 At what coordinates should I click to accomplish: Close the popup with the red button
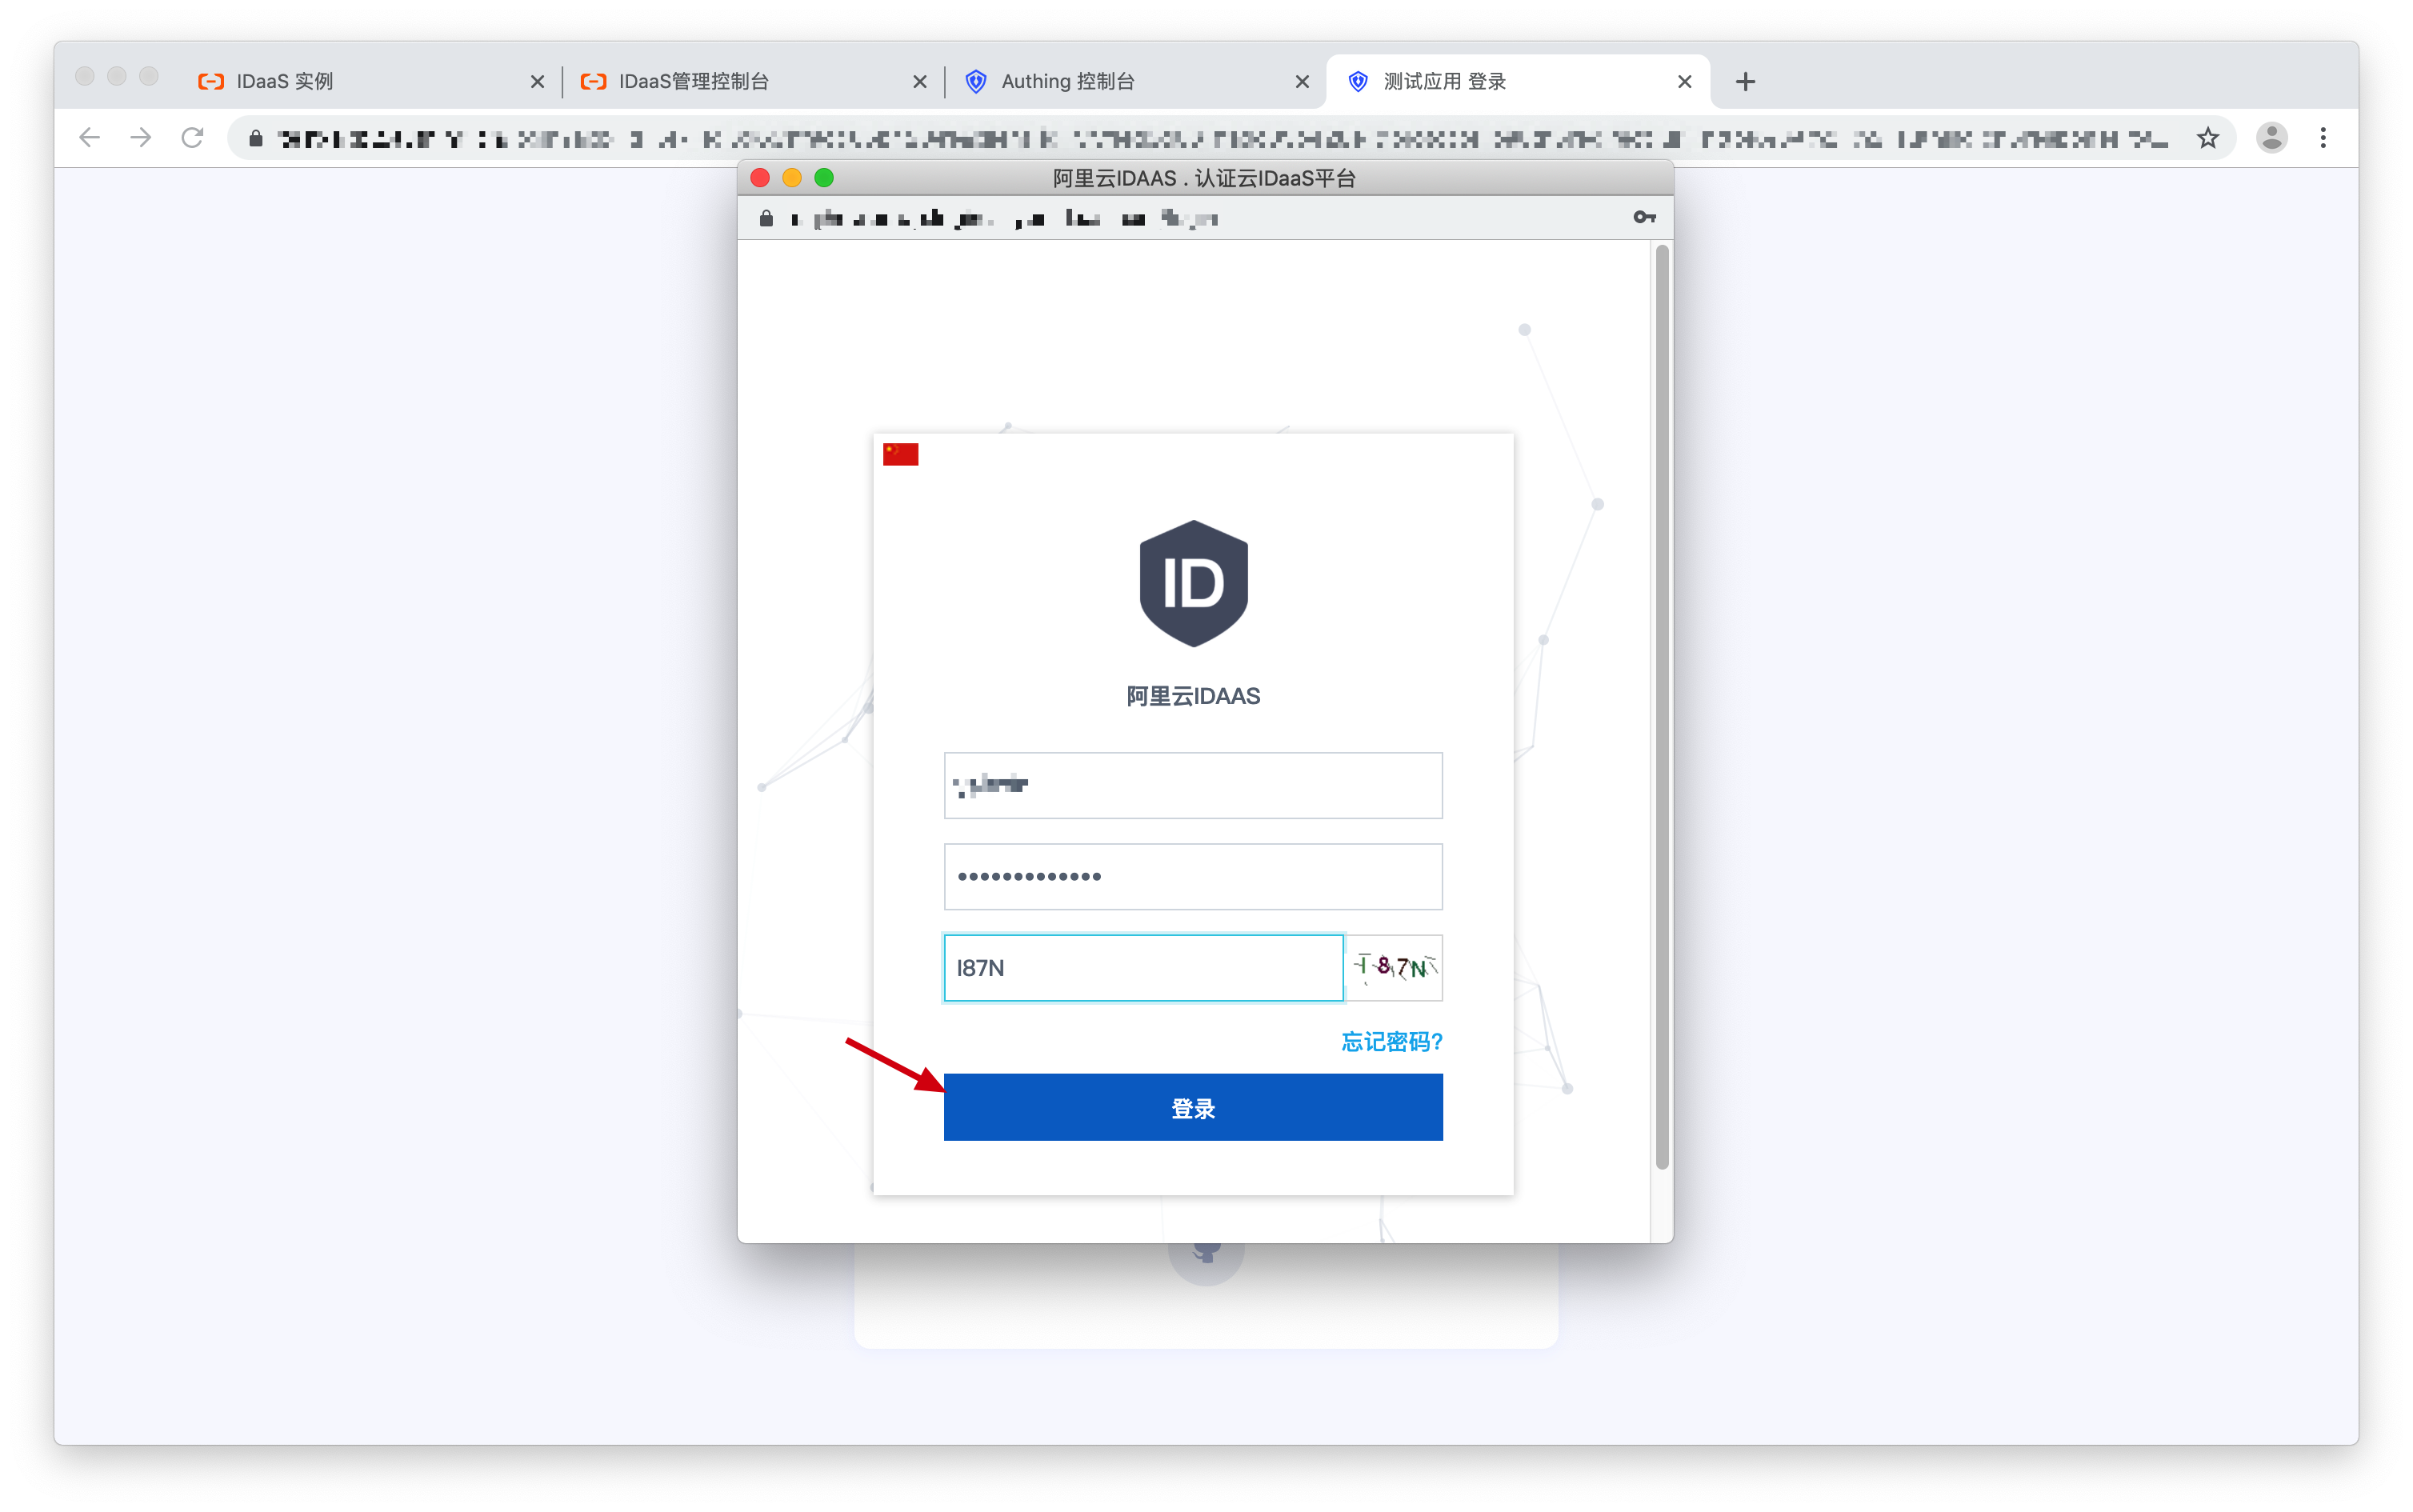tap(760, 178)
